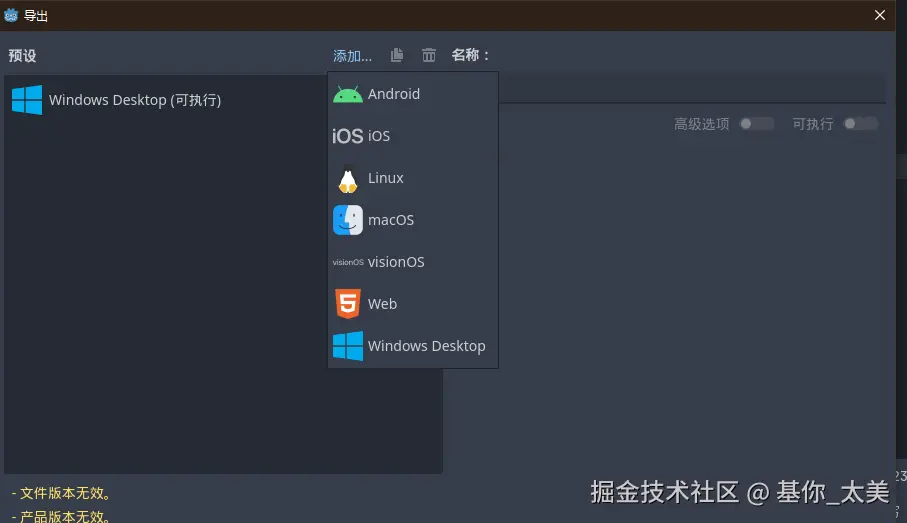Choose visionOS from the list
Screen dimensions: 907x523
click(413, 262)
